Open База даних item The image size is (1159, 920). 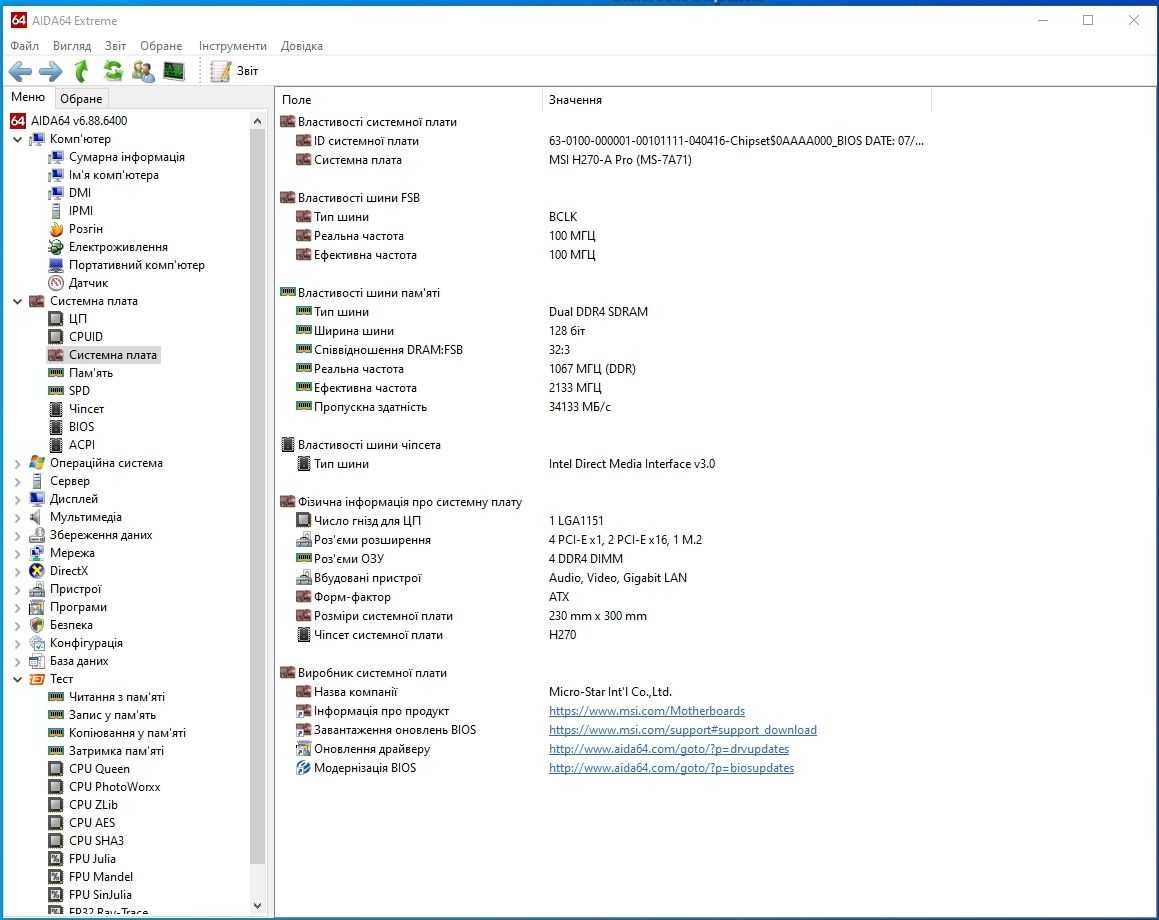coord(78,661)
